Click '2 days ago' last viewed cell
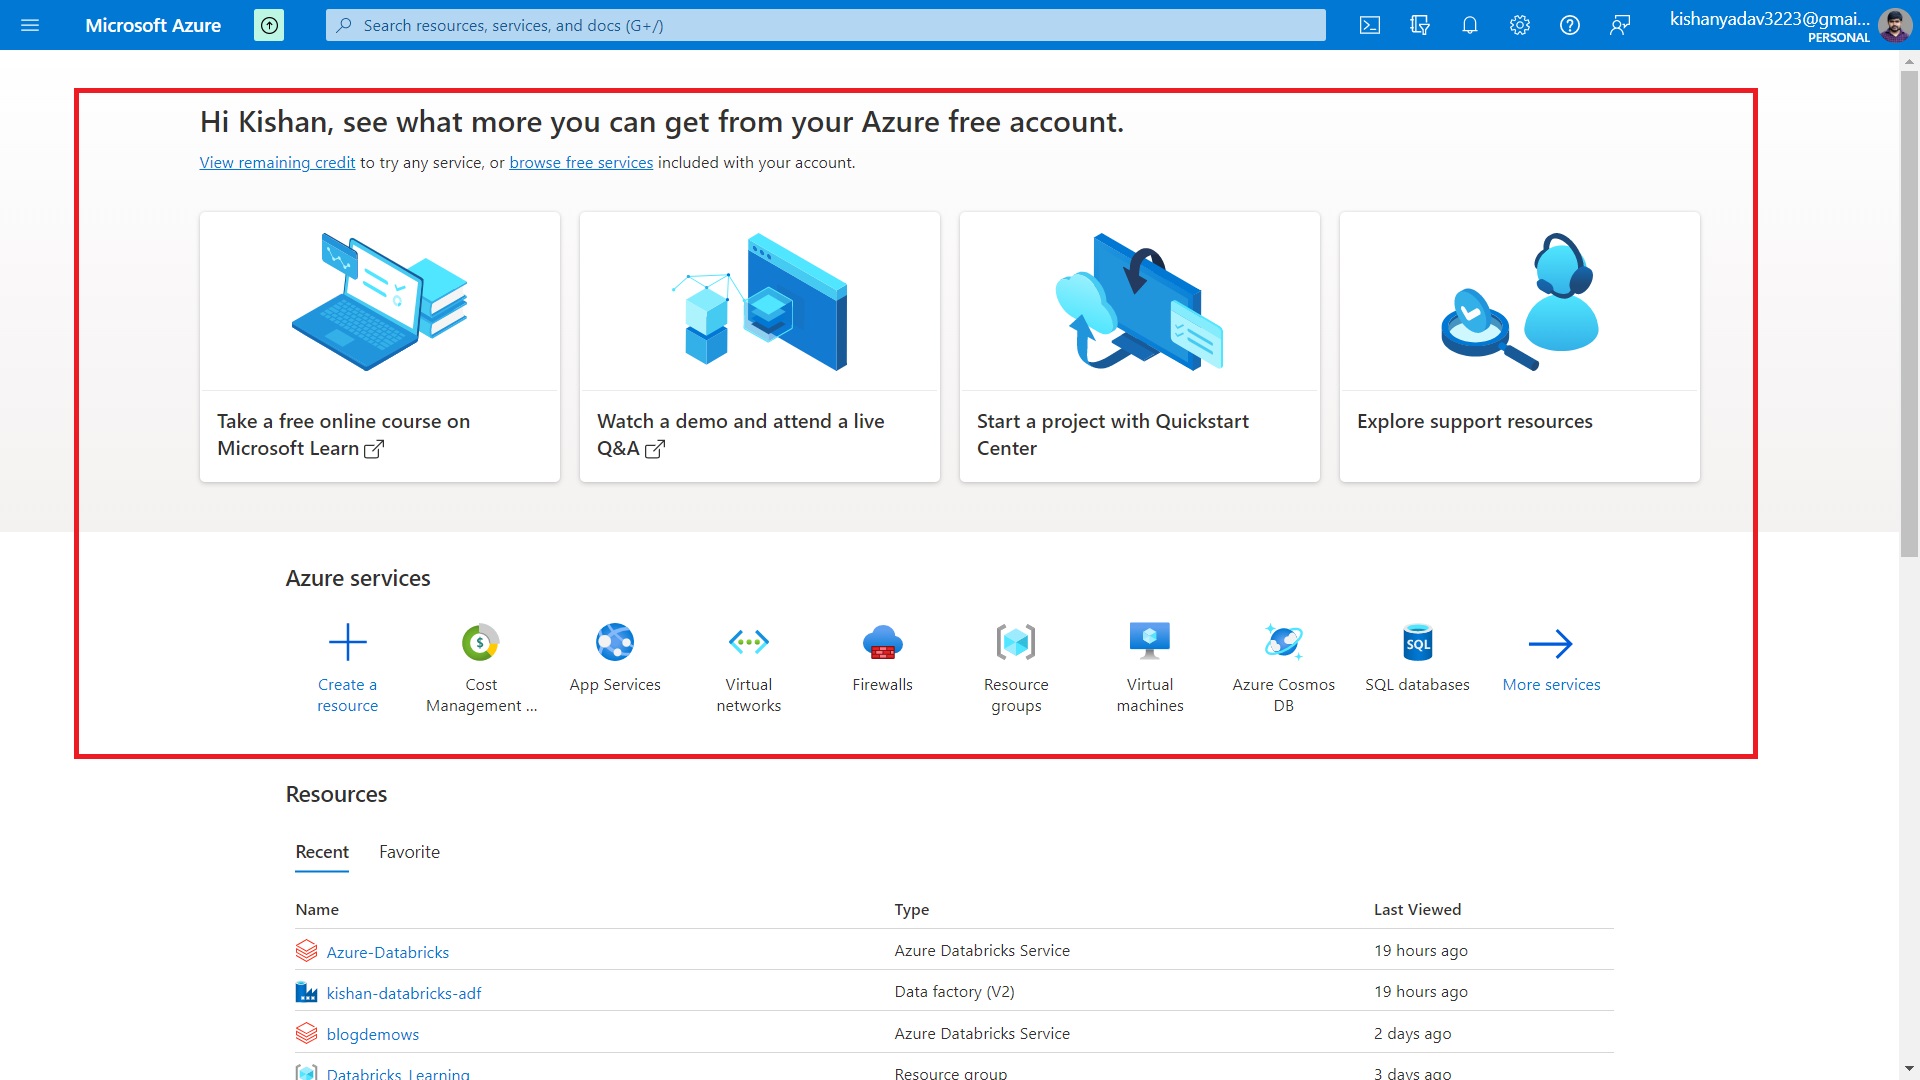The height and width of the screenshot is (1080, 1920). point(1412,1034)
